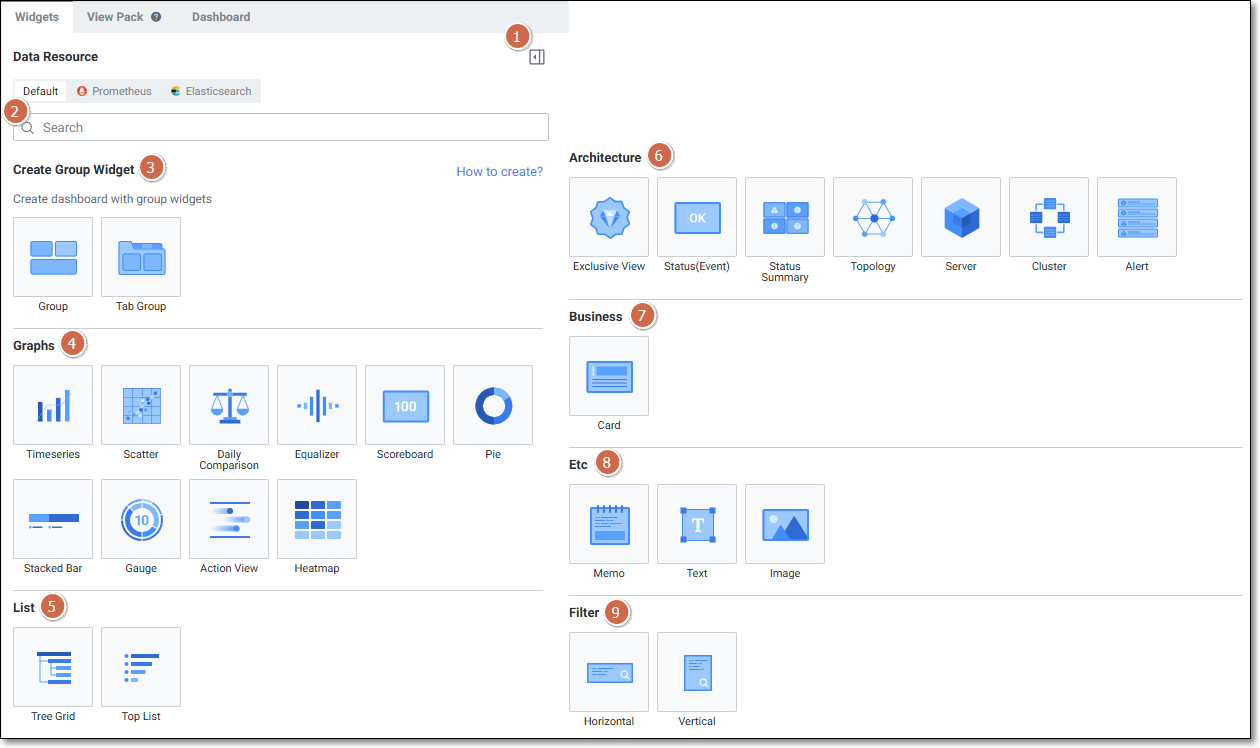The height and width of the screenshot is (748, 1260).
Task: Open the Dashboard tab
Action: coord(221,17)
